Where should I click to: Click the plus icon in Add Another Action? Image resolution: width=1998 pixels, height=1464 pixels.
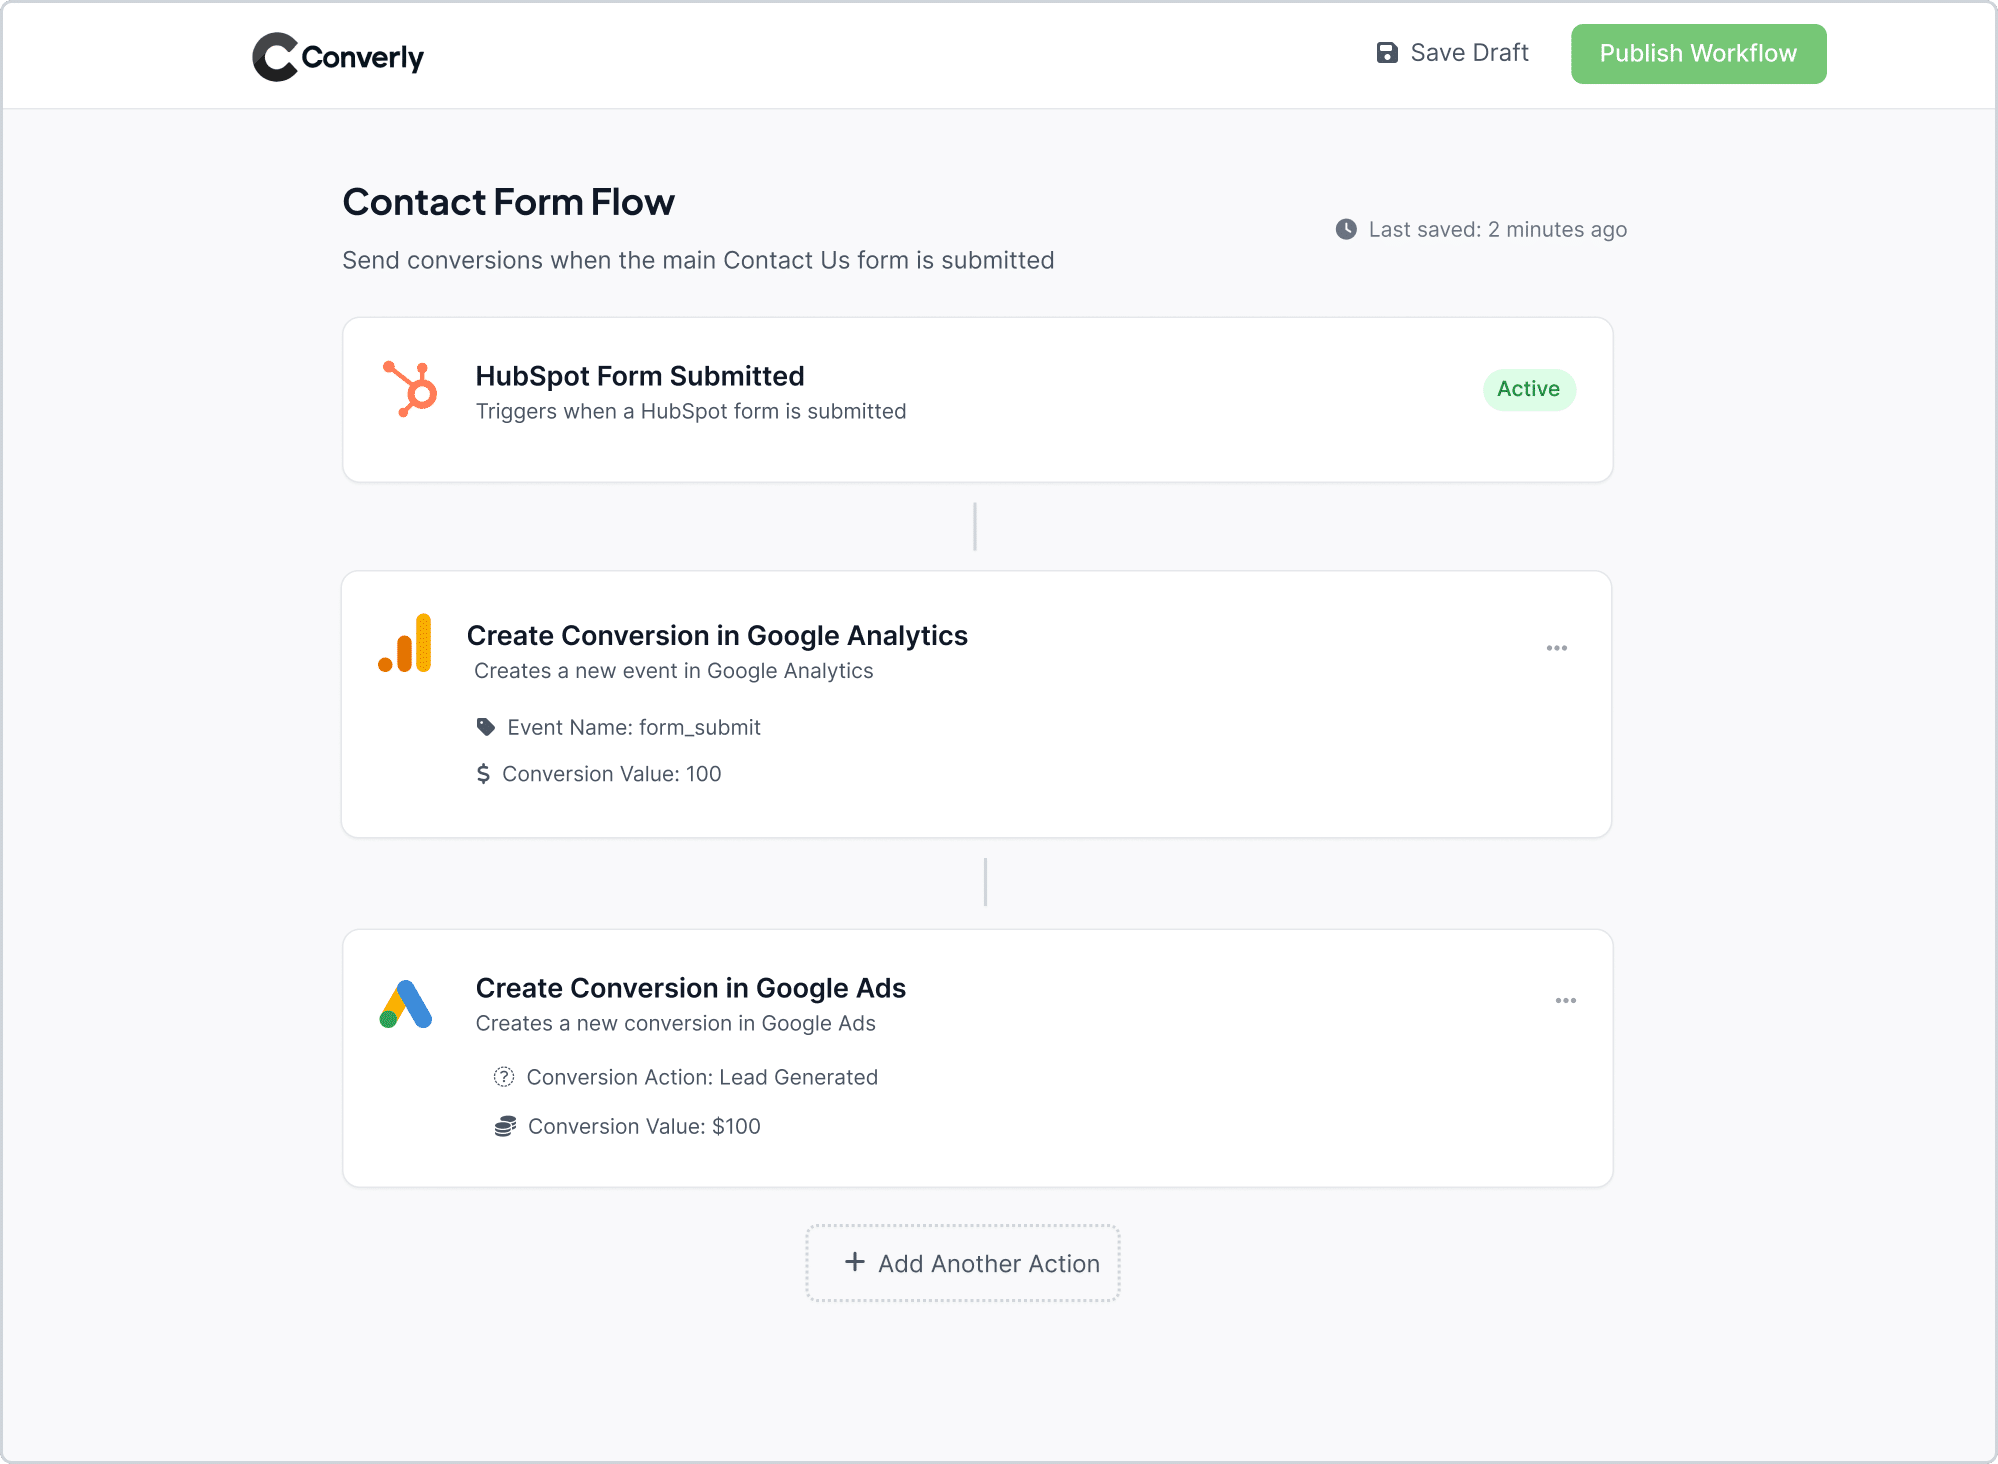click(854, 1262)
